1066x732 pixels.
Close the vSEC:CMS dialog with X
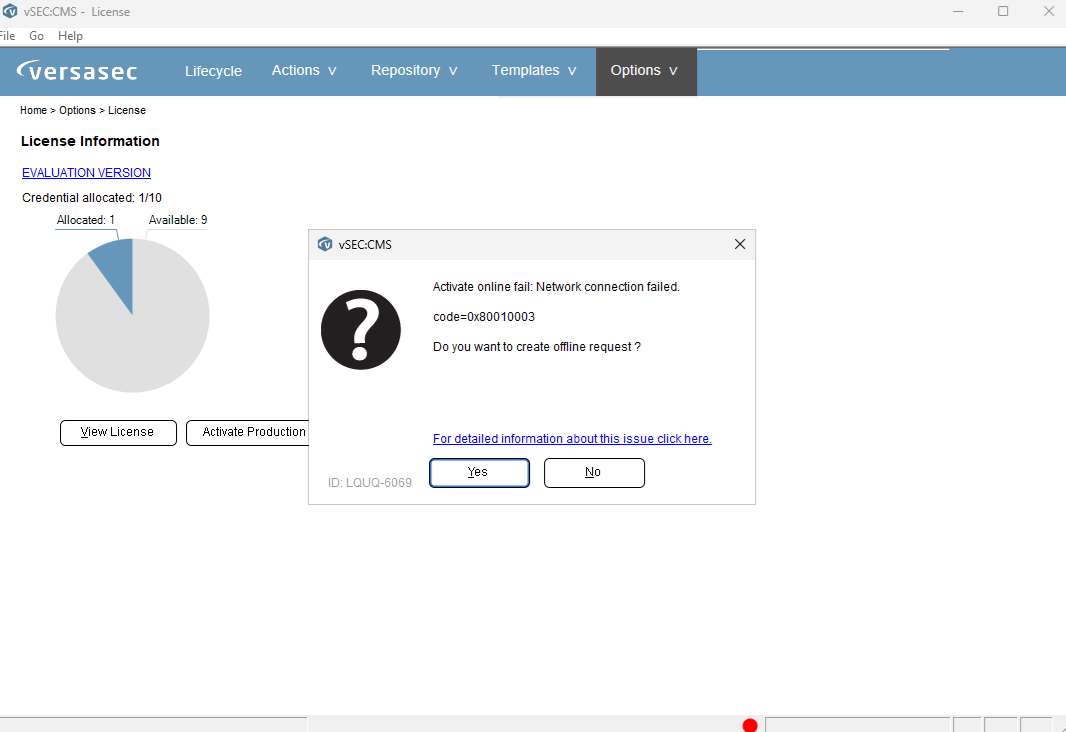740,244
